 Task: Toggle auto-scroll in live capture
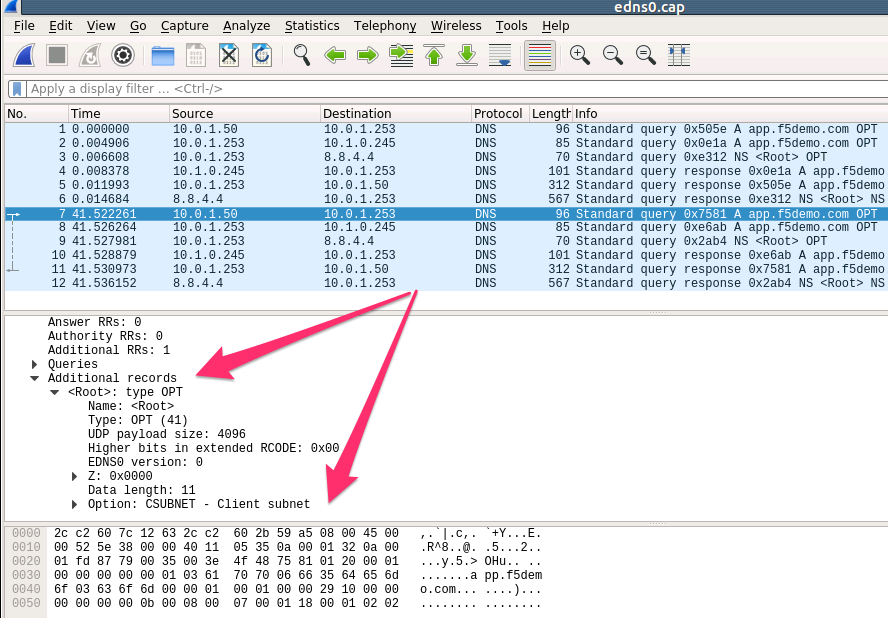499,55
